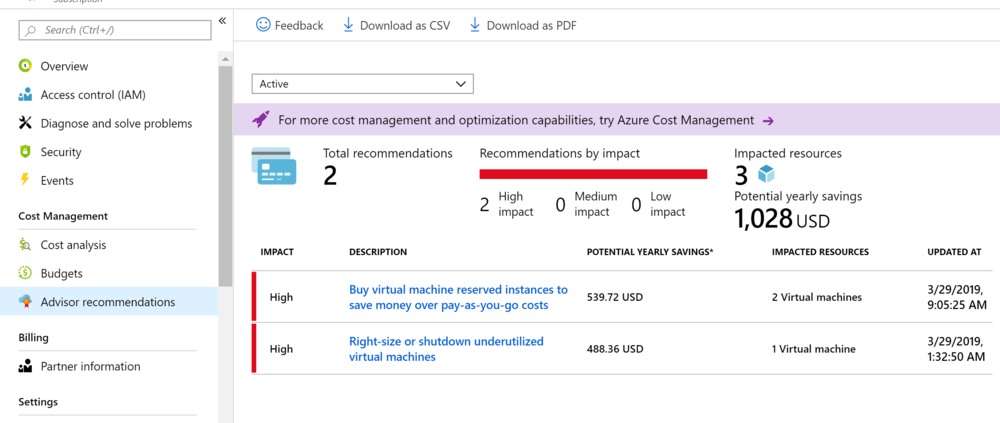Viewport: 1000px width, 423px height.
Task: Click High impact in right-size row
Action: tap(281, 349)
